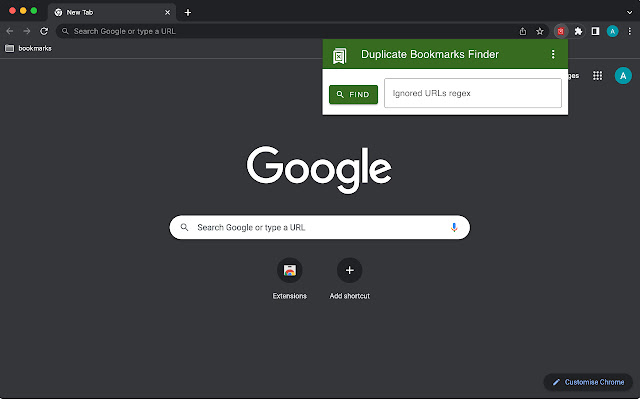The width and height of the screenshot is (640, 400).
Task: Select the New Tab tab
Action: point(111,13)
